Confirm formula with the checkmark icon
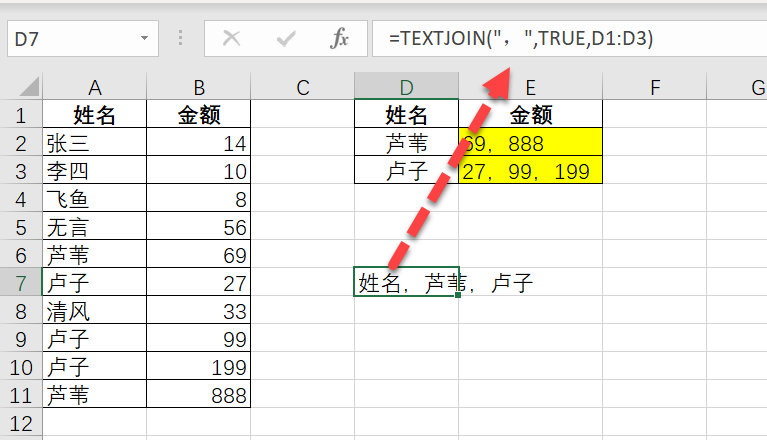Screen dimensions: 767x440 tap(286, 38)
